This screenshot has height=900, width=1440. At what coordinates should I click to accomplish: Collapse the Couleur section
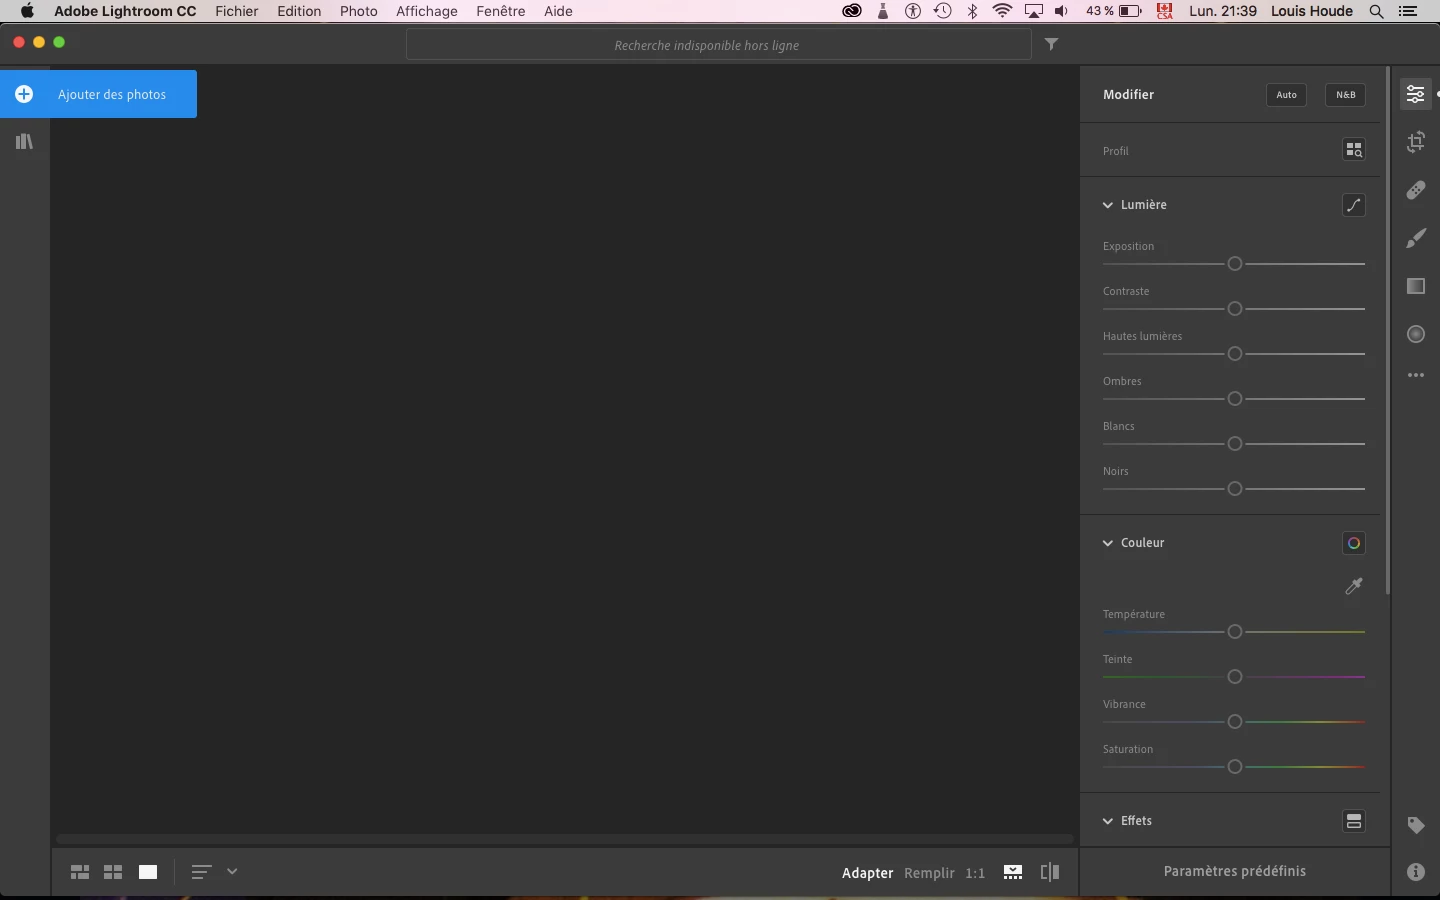click(1108, 543)
